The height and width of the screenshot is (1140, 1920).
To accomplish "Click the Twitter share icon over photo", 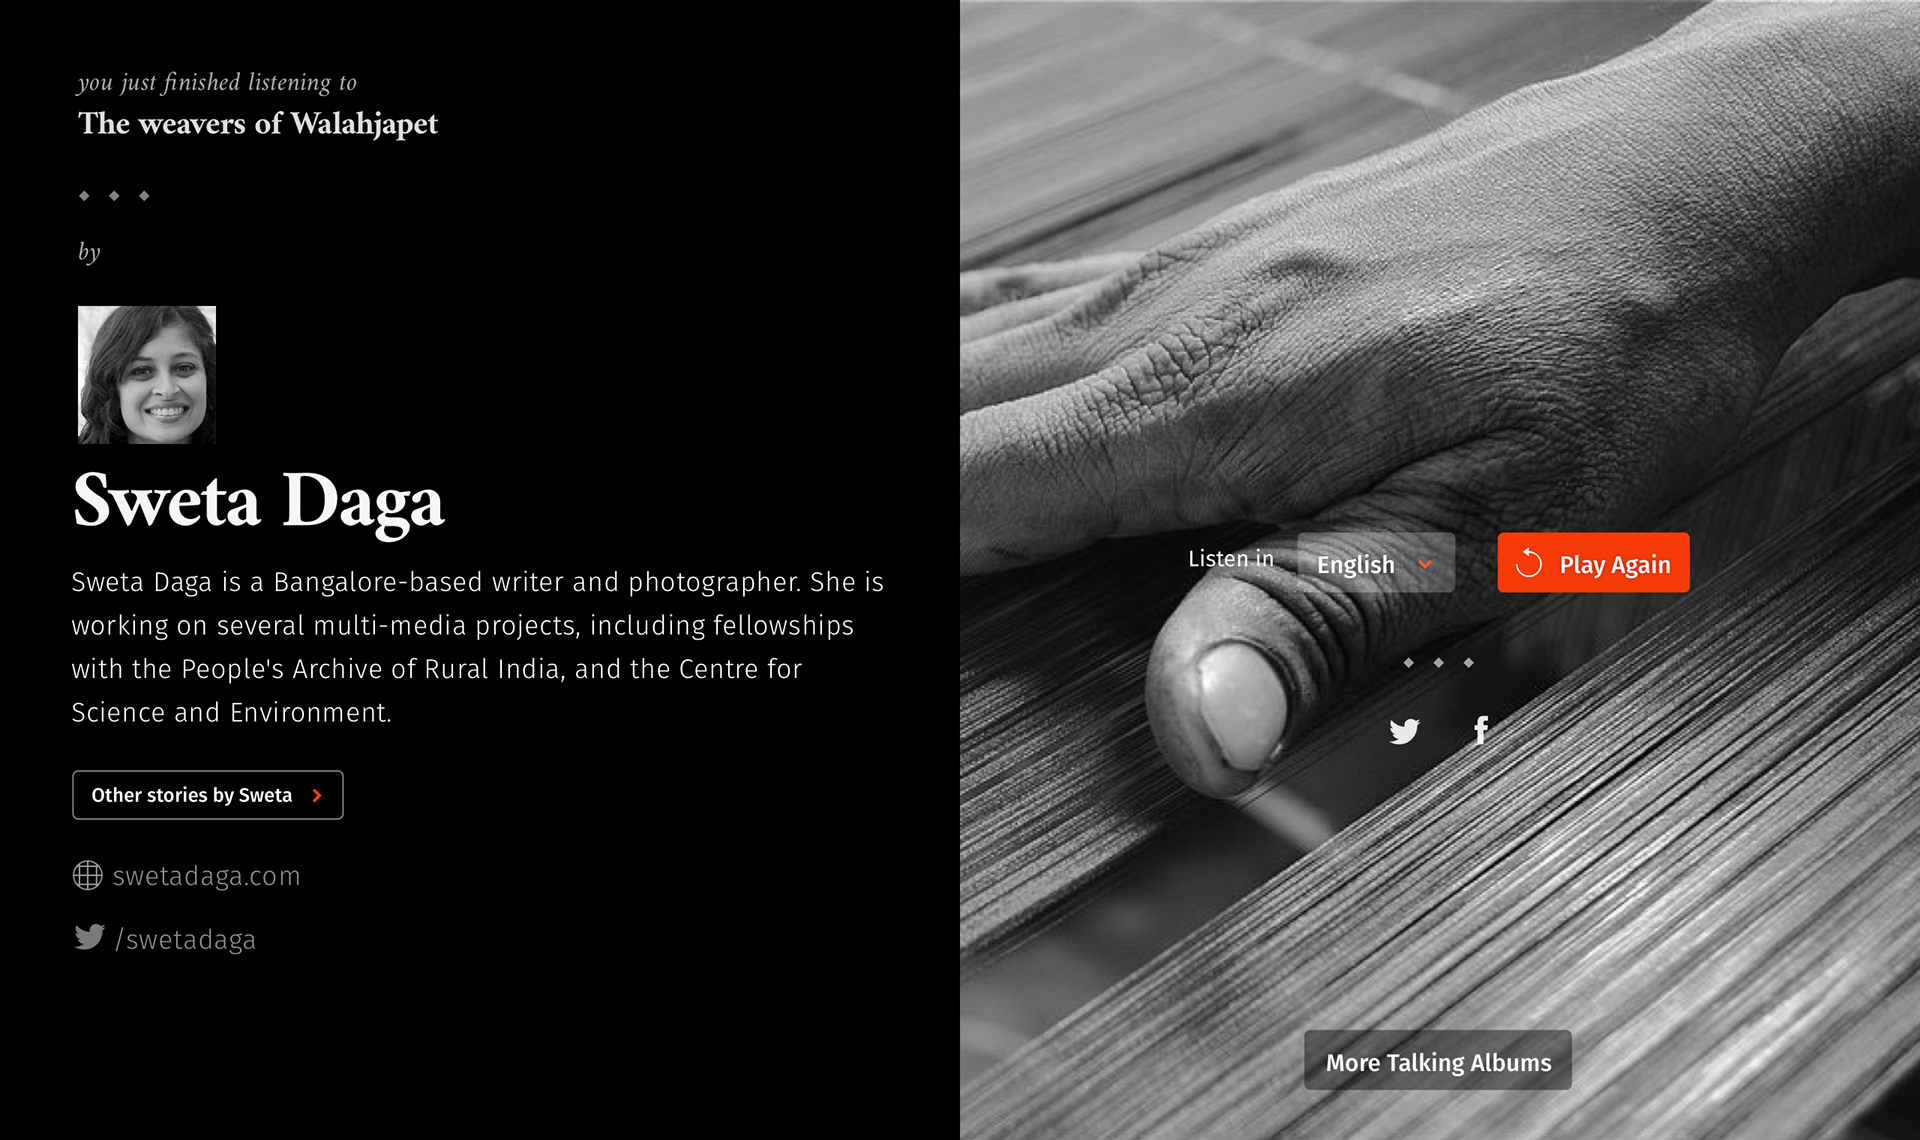I will [1404, 731].
